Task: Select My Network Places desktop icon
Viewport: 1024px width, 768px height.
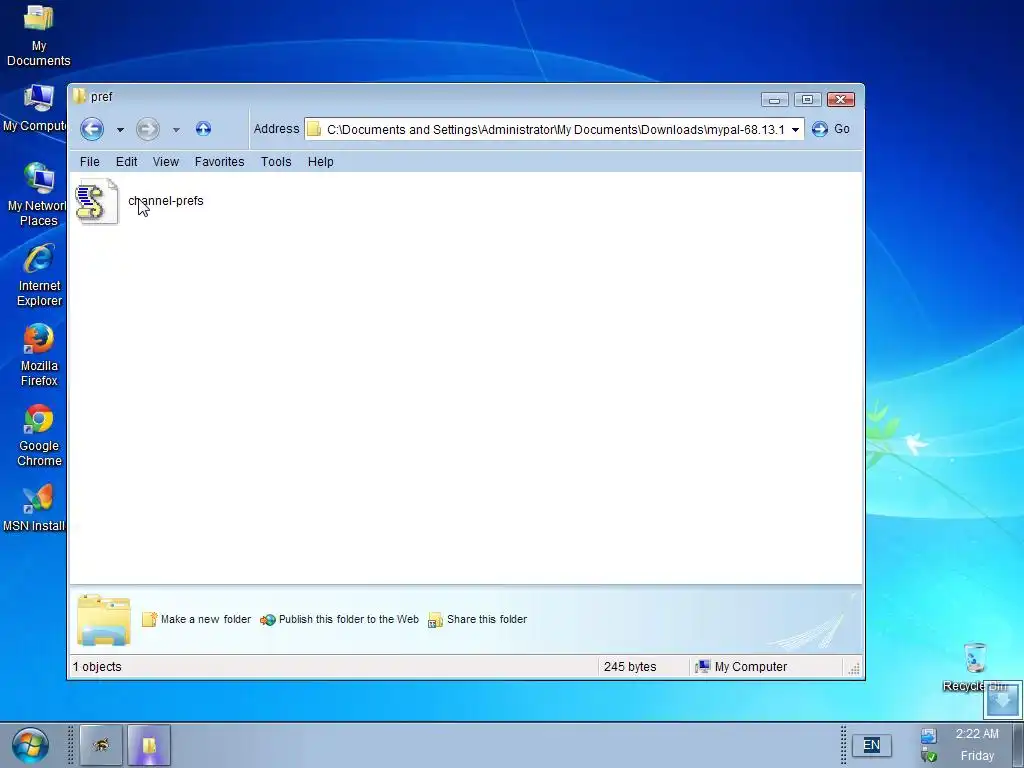Action: [x=37, y=195]
